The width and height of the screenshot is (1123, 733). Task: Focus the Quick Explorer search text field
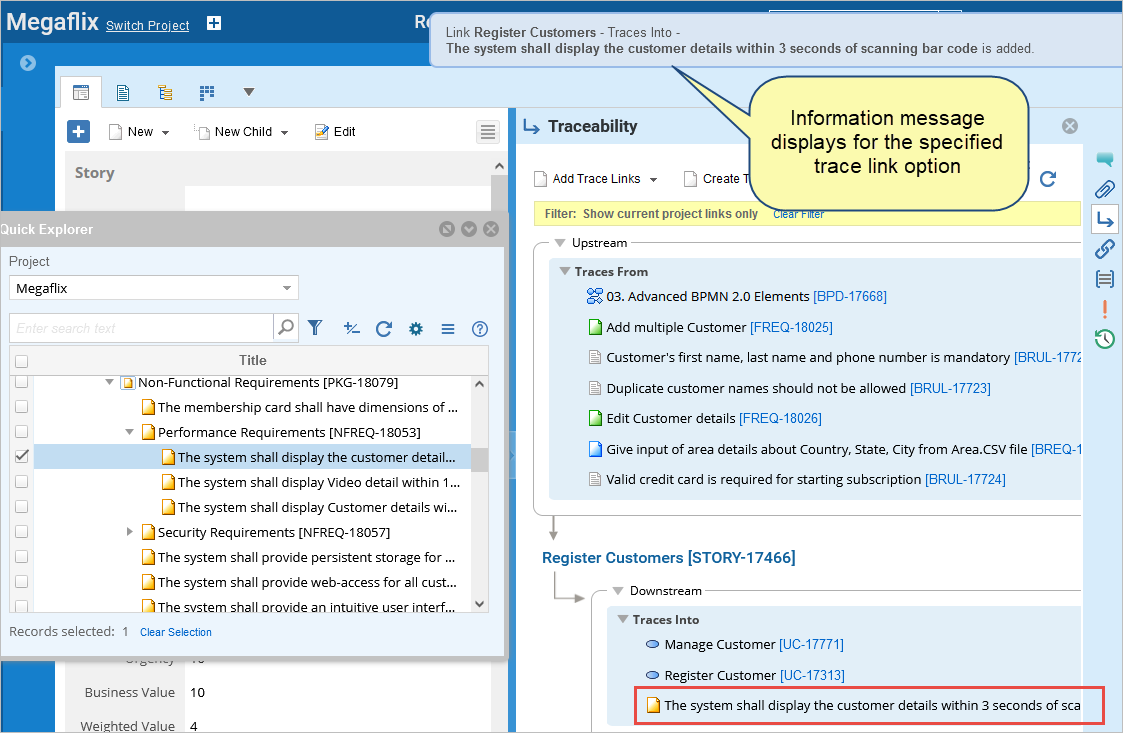pos(141,328)
